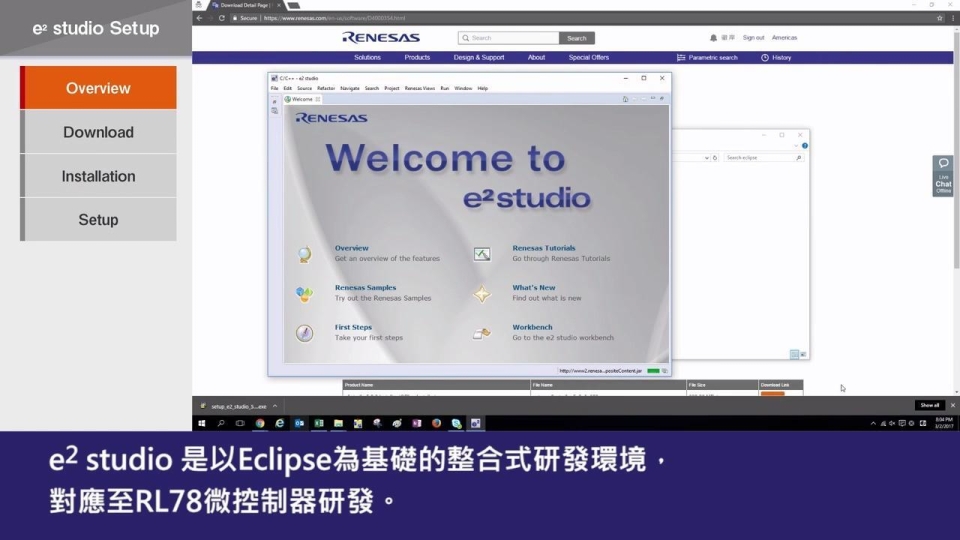The image size is (960, 540).
Task: Open the History link on Renesas site
Action: (776, 58)
